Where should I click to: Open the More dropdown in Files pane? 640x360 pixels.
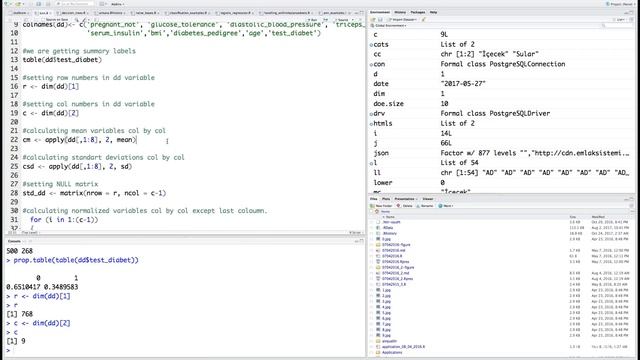click(445, 206)
